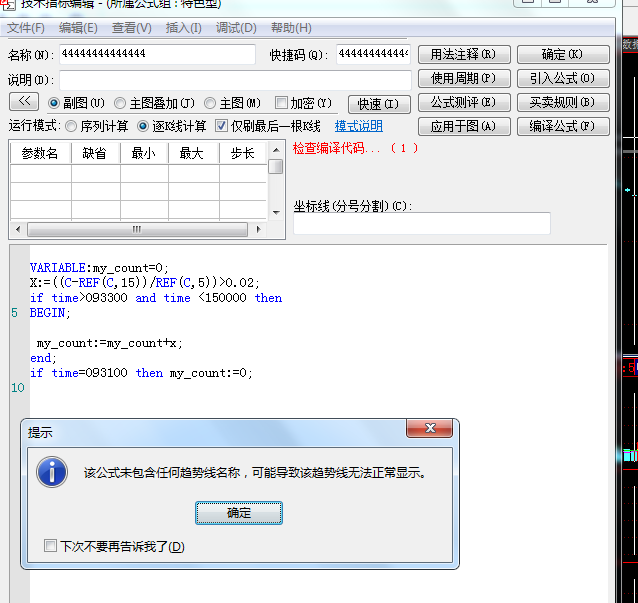This screenshot has width=638, height=603.
Task: Click the 快速(I) button
Action: click(x=379, y=105)
